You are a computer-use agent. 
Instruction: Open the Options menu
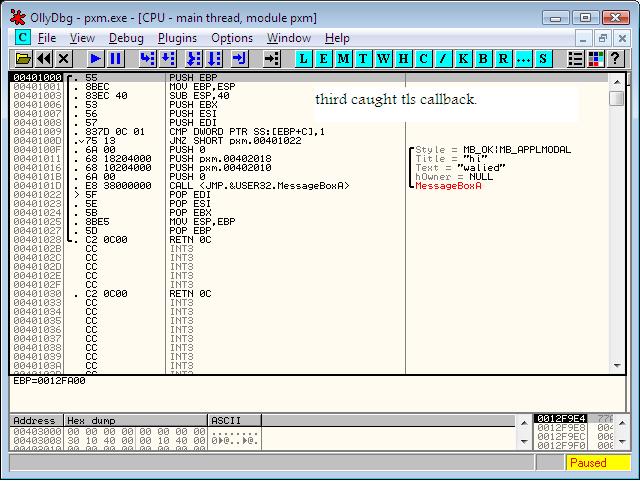click(232, 38)
